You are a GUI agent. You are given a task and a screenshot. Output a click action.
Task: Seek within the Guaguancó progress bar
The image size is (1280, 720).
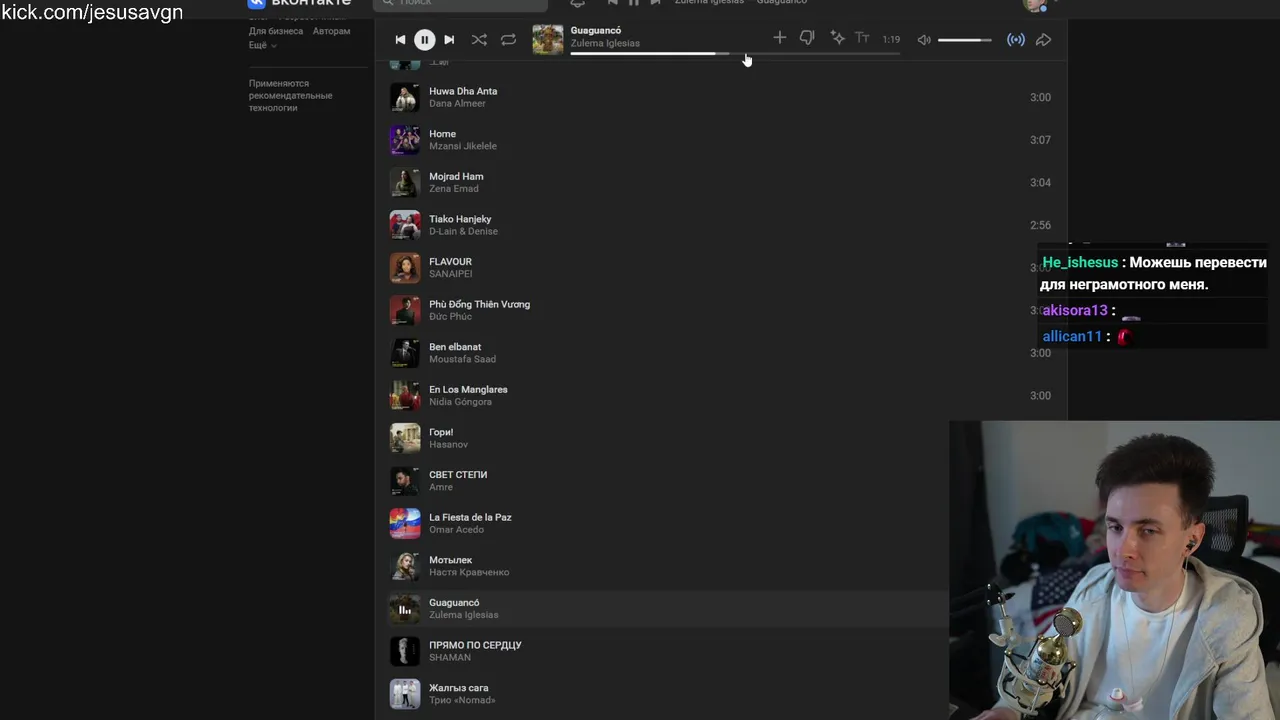click(x=735, y=53)
